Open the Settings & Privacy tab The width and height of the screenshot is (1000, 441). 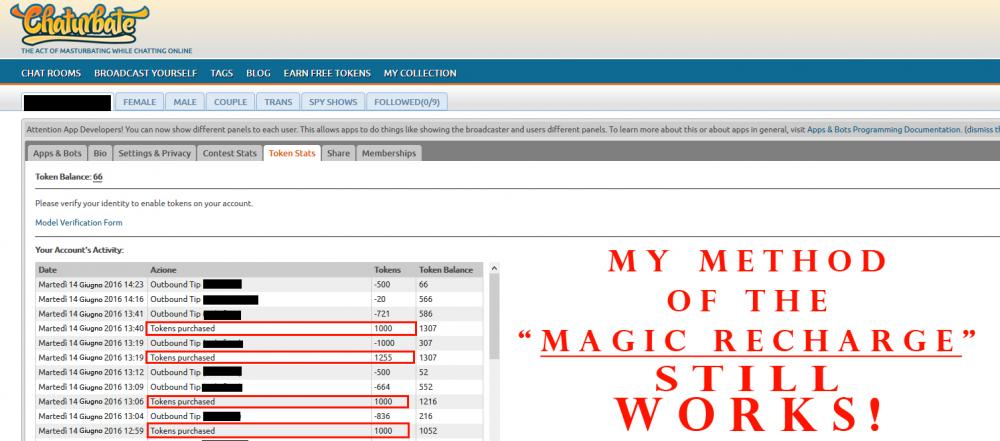(x=154, y=153)
